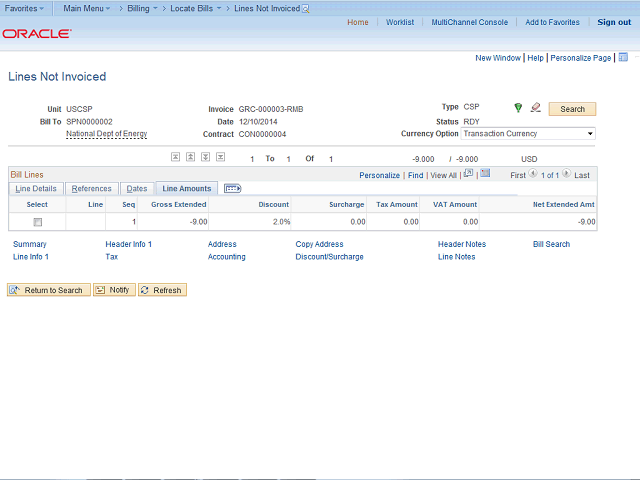The height and width of the screenshot is (480, 640).
Task: Open the Summary link
Action: (30, 244)
